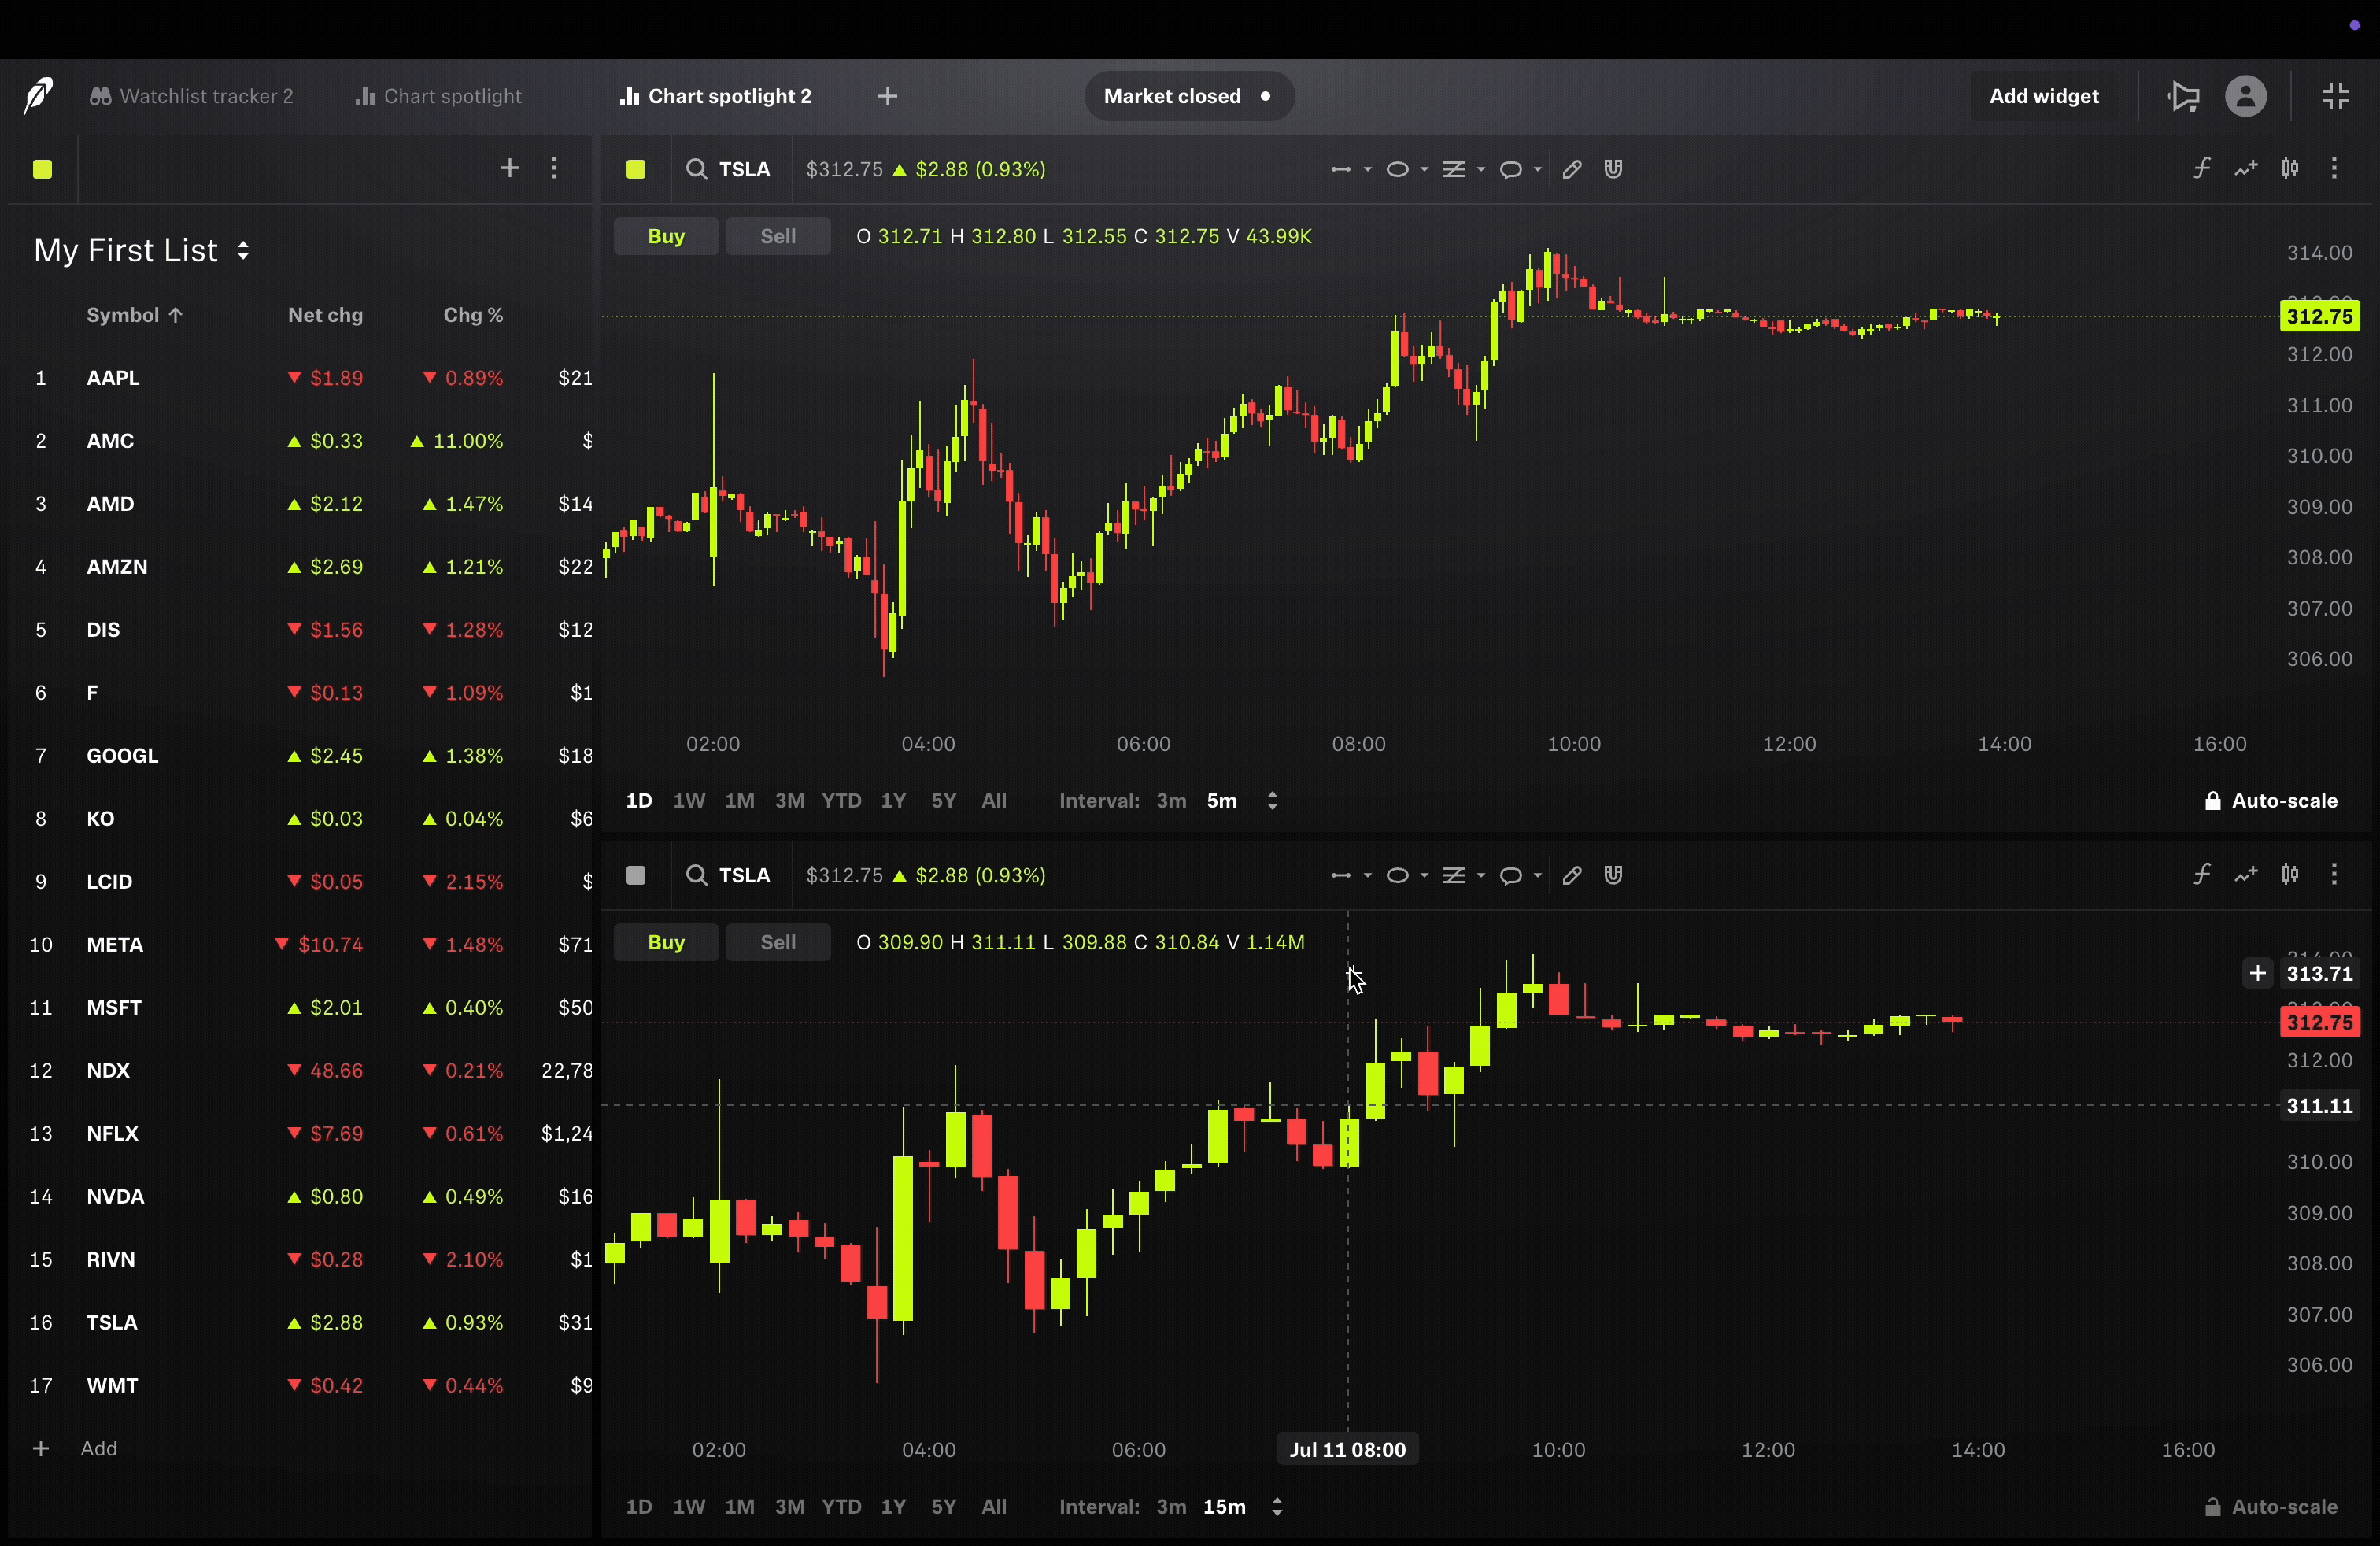This screenshot has height=1546, width=2380.
Task: Click the compare line icon in the bottom chart
Action: point(2246,874)
